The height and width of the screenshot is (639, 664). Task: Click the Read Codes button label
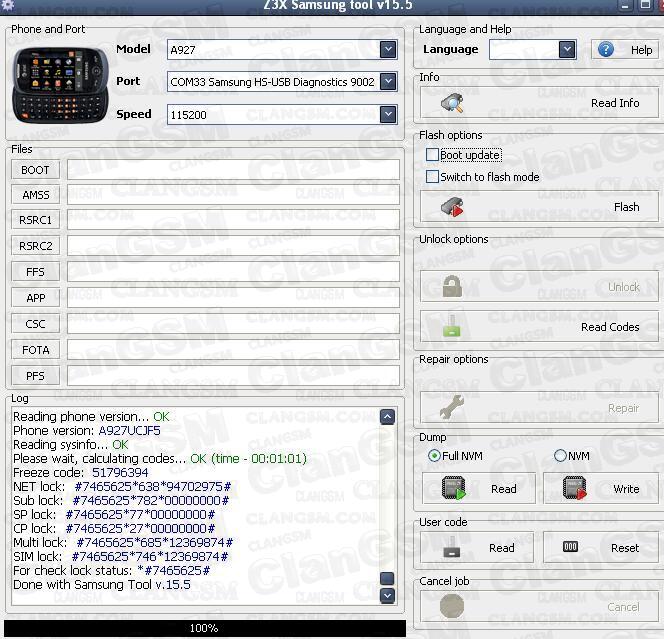click(610, 327)
